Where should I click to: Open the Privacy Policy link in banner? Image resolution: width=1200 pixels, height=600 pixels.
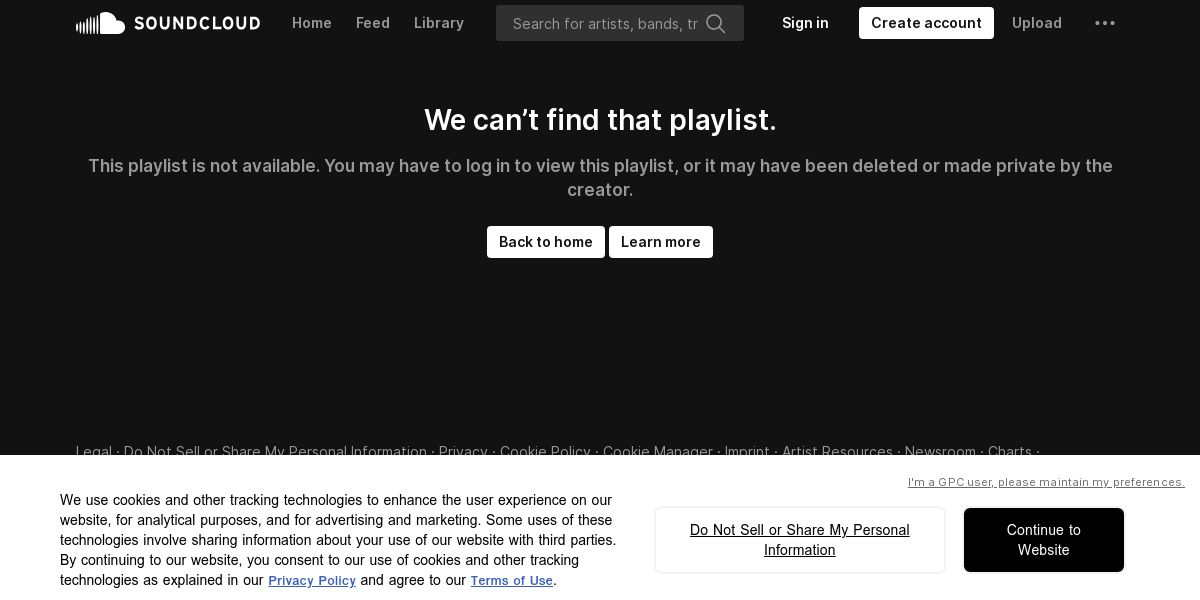click(x=312, y=581)
